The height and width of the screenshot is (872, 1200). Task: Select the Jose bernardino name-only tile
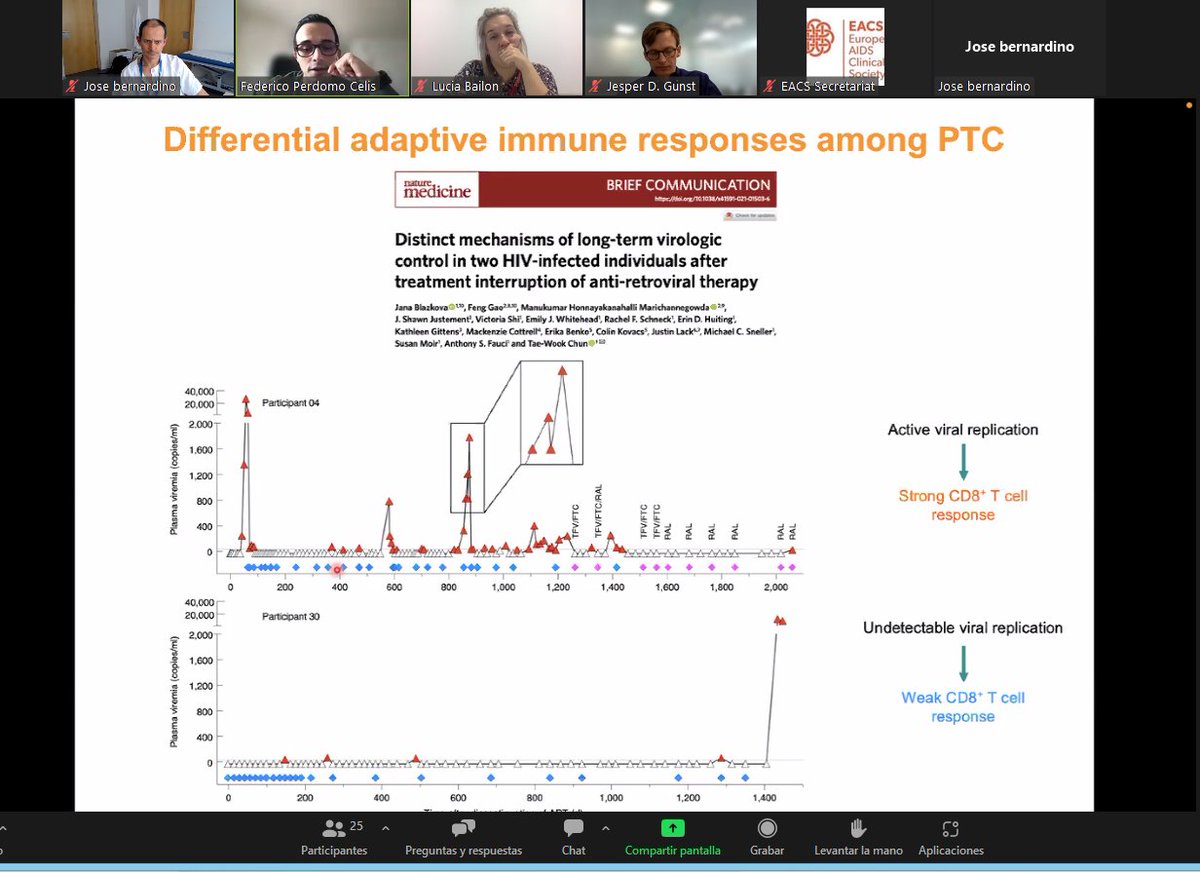(x=1019, y=47)
